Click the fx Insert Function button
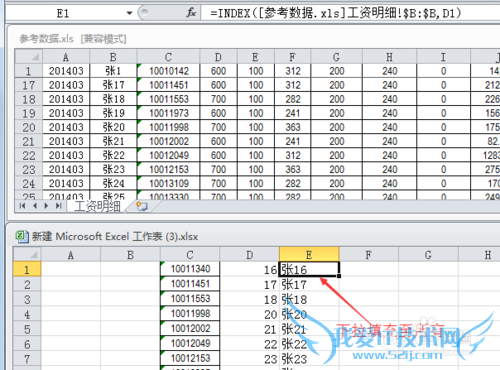500x370 pixels. click(x=191, y=13)
